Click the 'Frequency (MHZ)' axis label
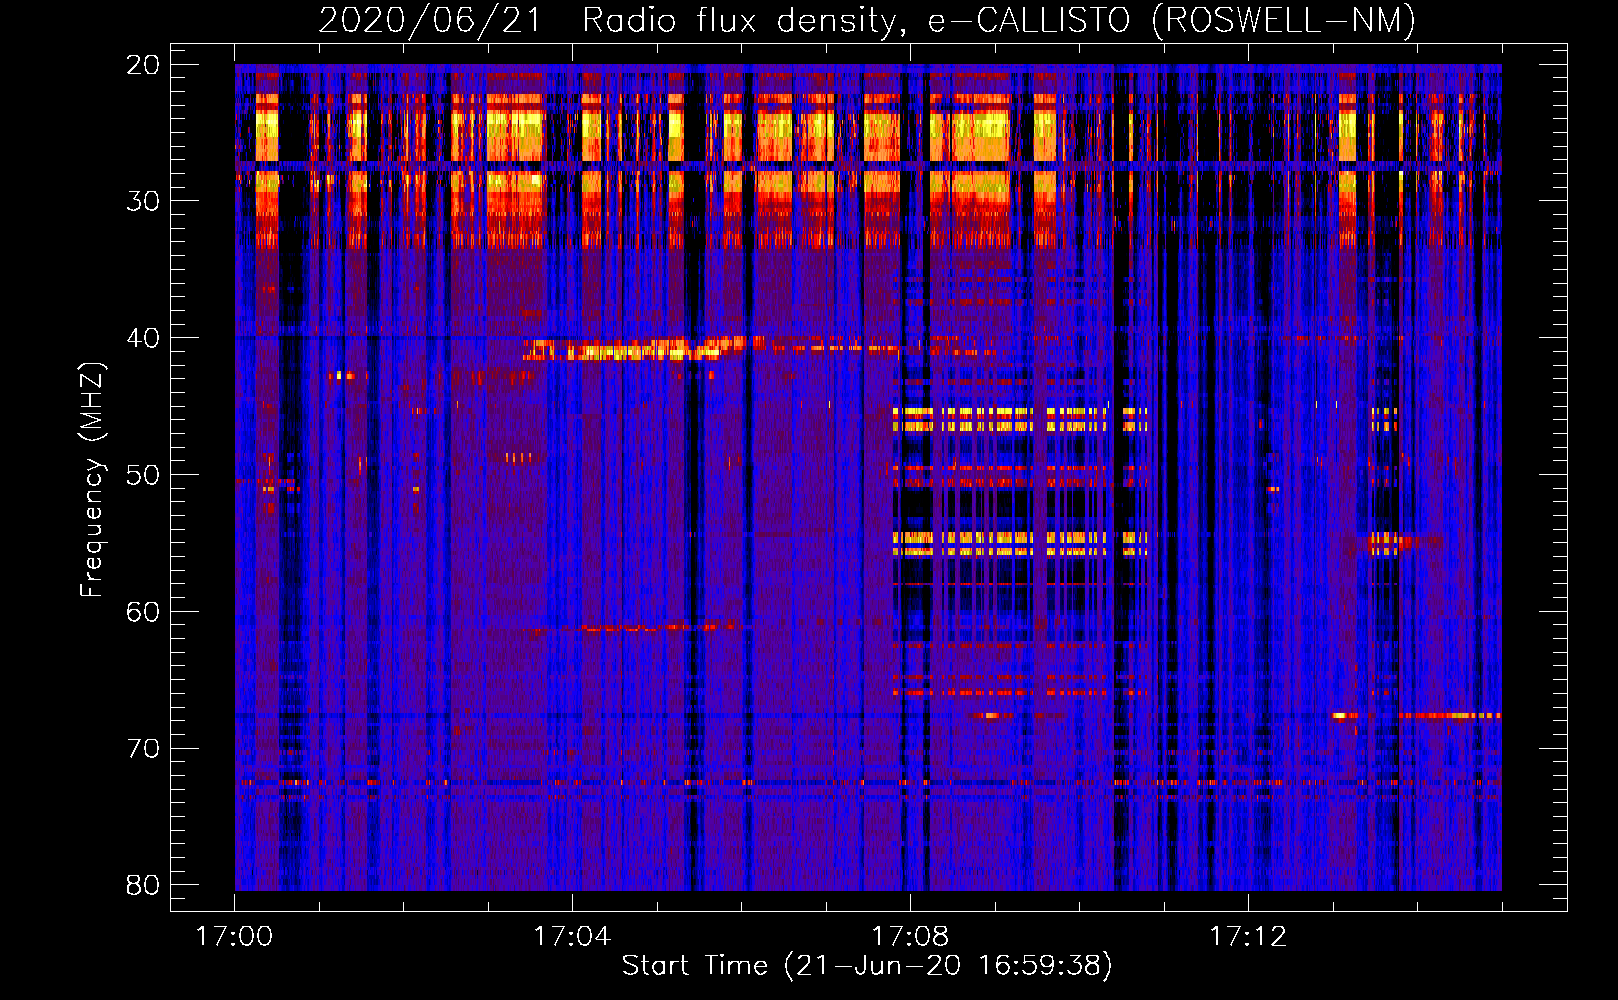Viewport: 1618px width, 1000px height. coord(91,480)
